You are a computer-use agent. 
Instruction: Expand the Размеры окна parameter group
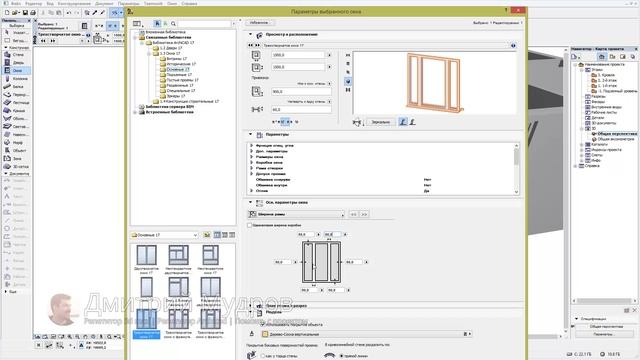(x=252, y=157)
